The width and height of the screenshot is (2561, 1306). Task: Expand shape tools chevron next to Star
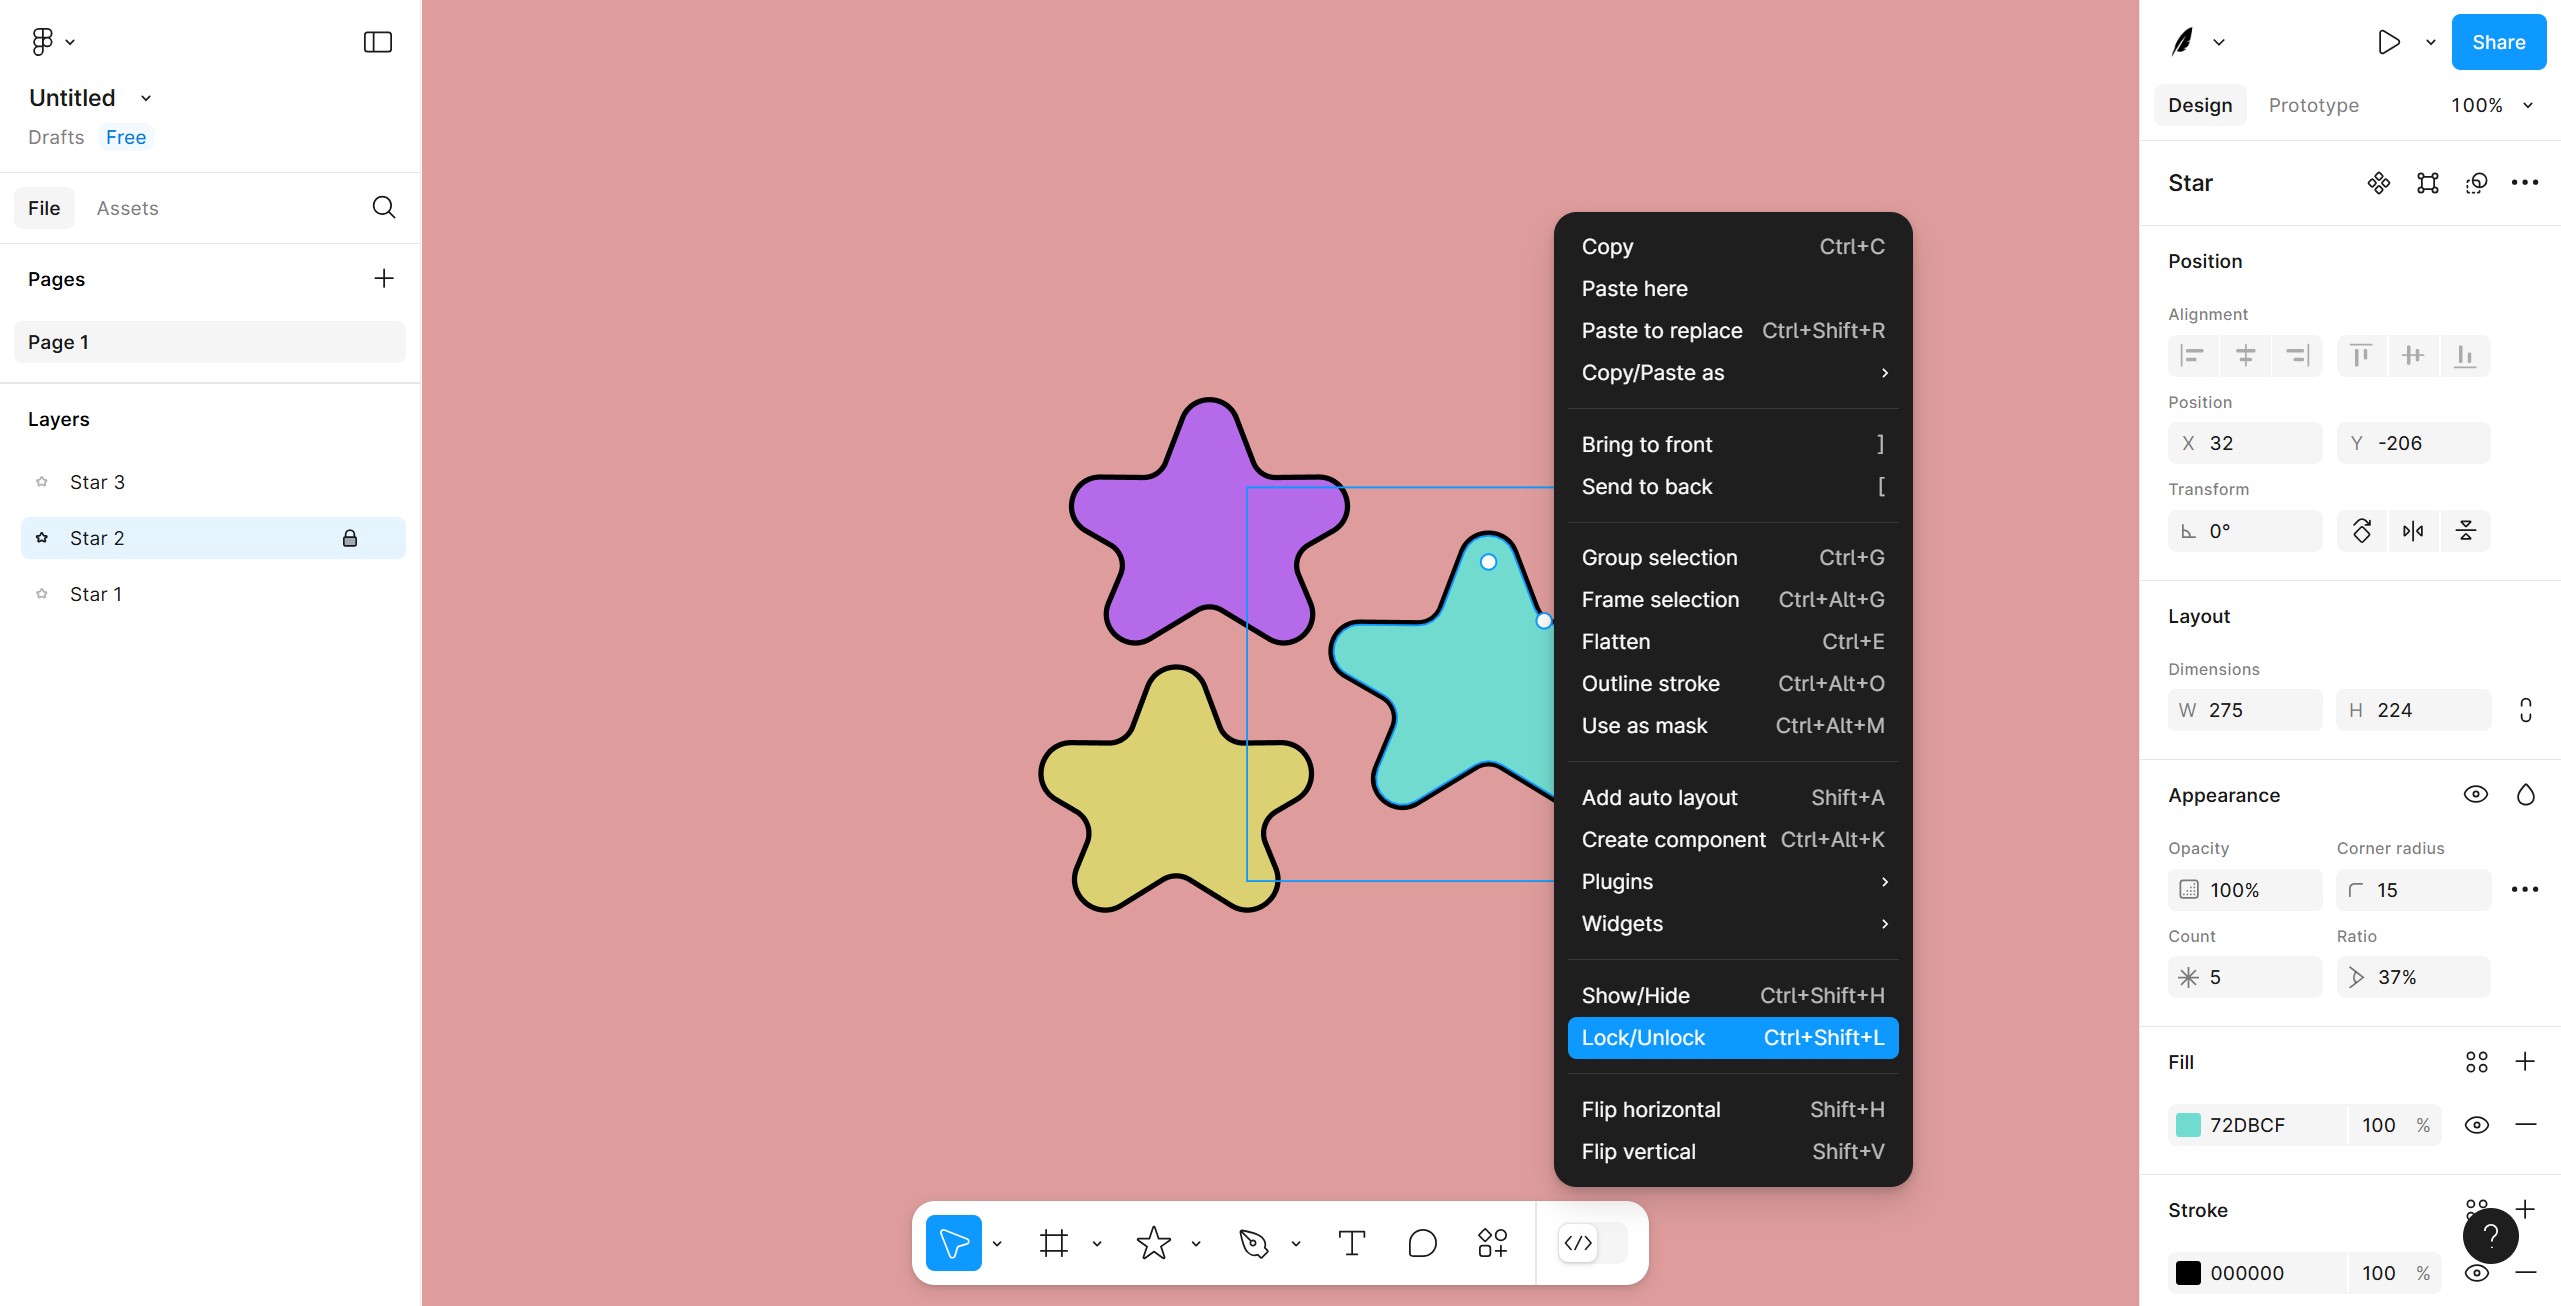(1196, 1244)
